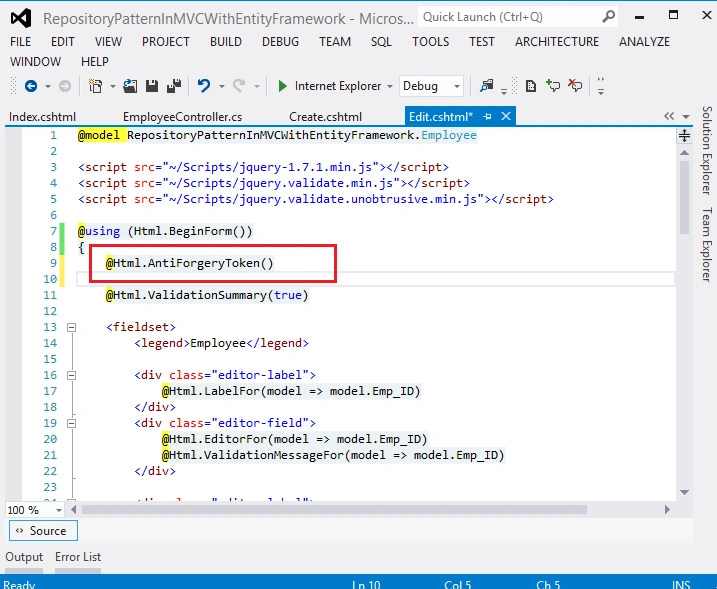Click the Employee type name on line 1
The height and width of the screenshot is (589, 717).
pyautogui.click(x=449, y=135)
